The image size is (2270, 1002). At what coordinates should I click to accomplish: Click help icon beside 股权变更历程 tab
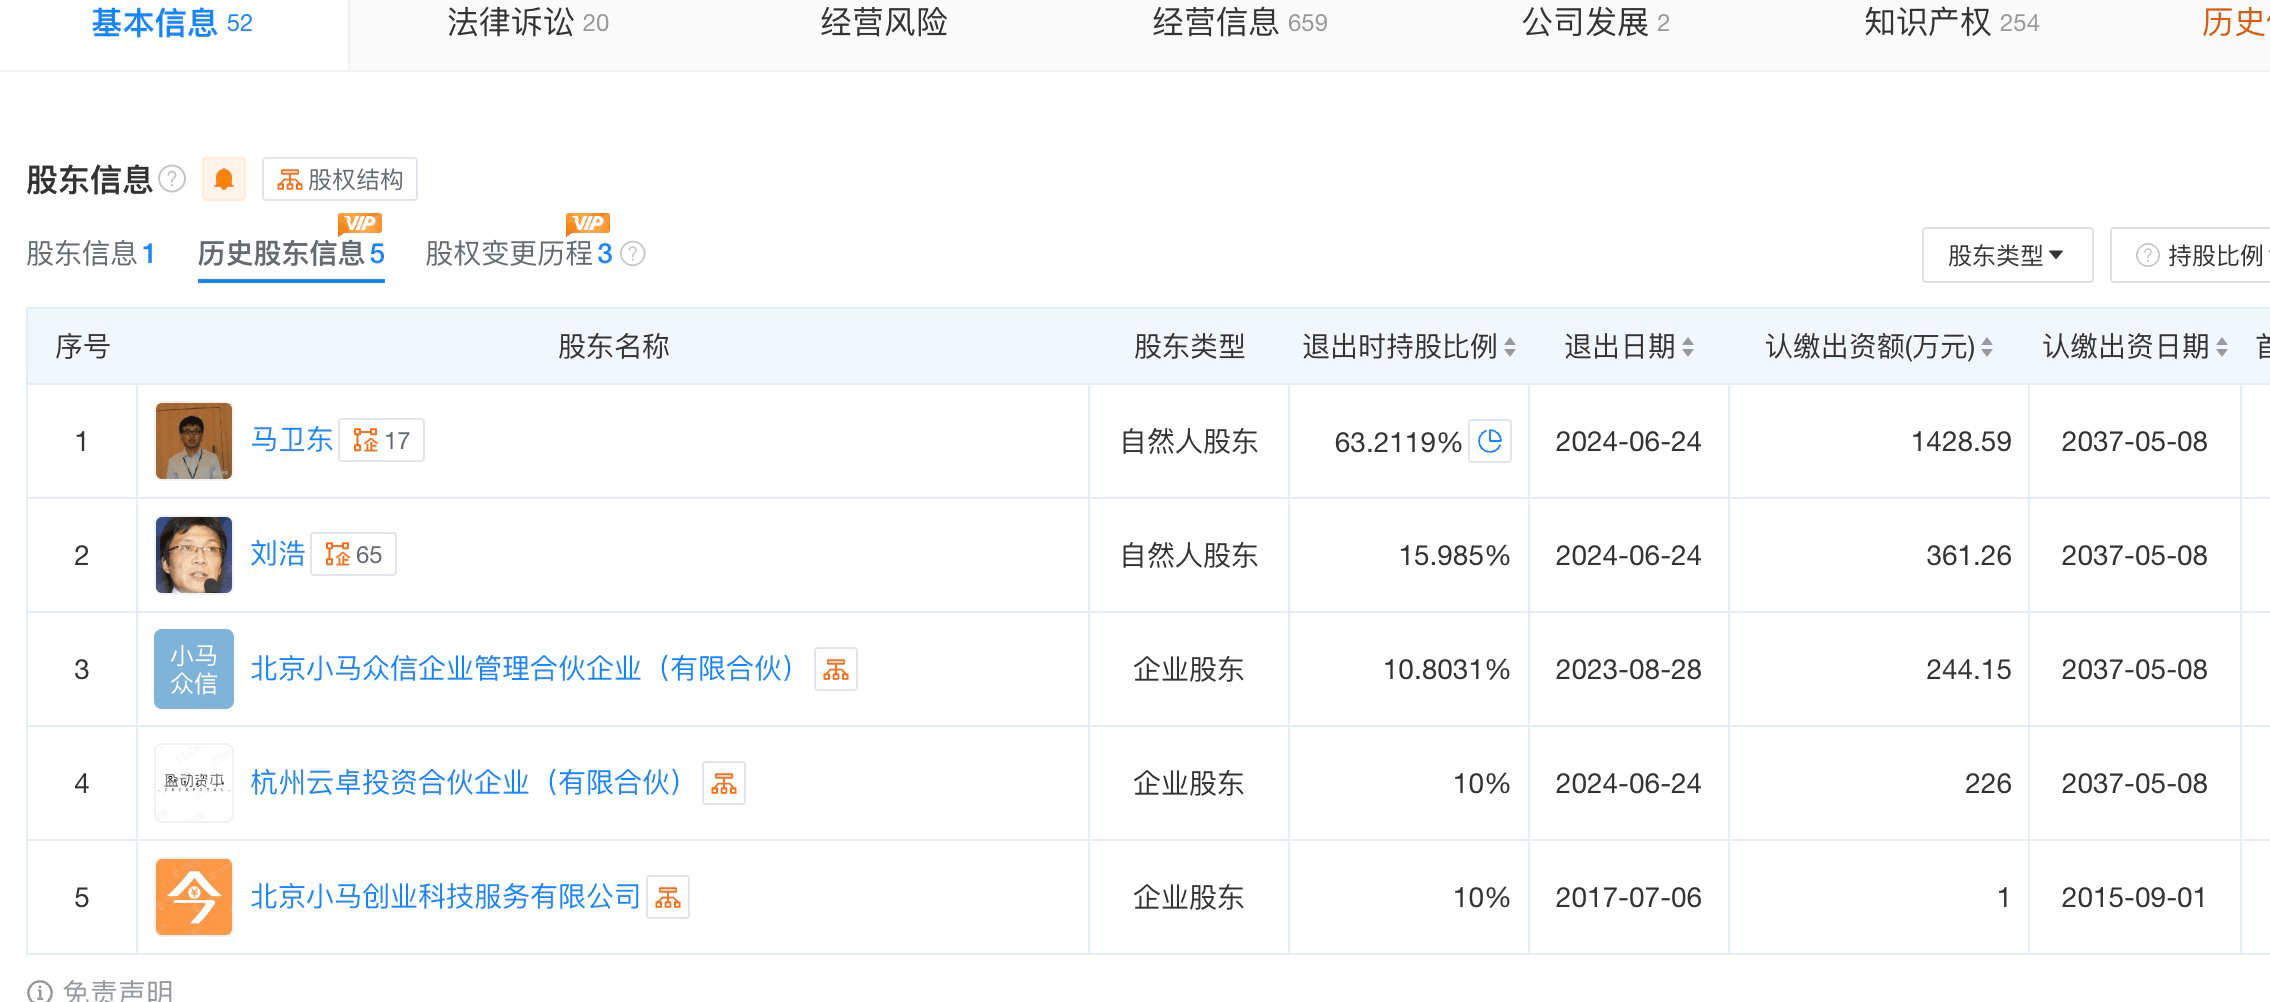633,254
